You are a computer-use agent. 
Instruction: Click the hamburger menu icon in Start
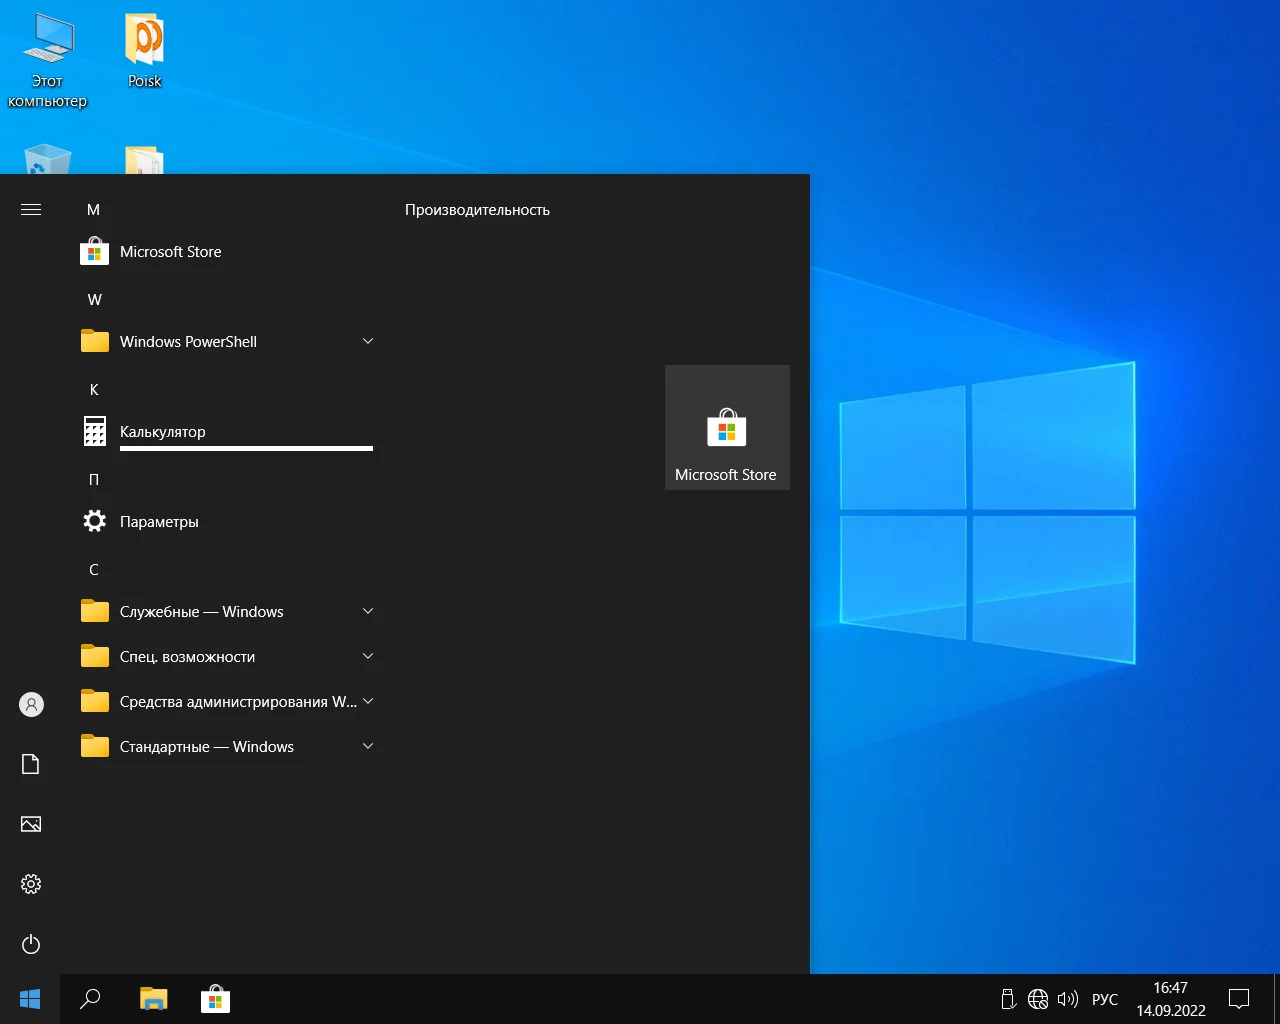click(x=31, y=210)
